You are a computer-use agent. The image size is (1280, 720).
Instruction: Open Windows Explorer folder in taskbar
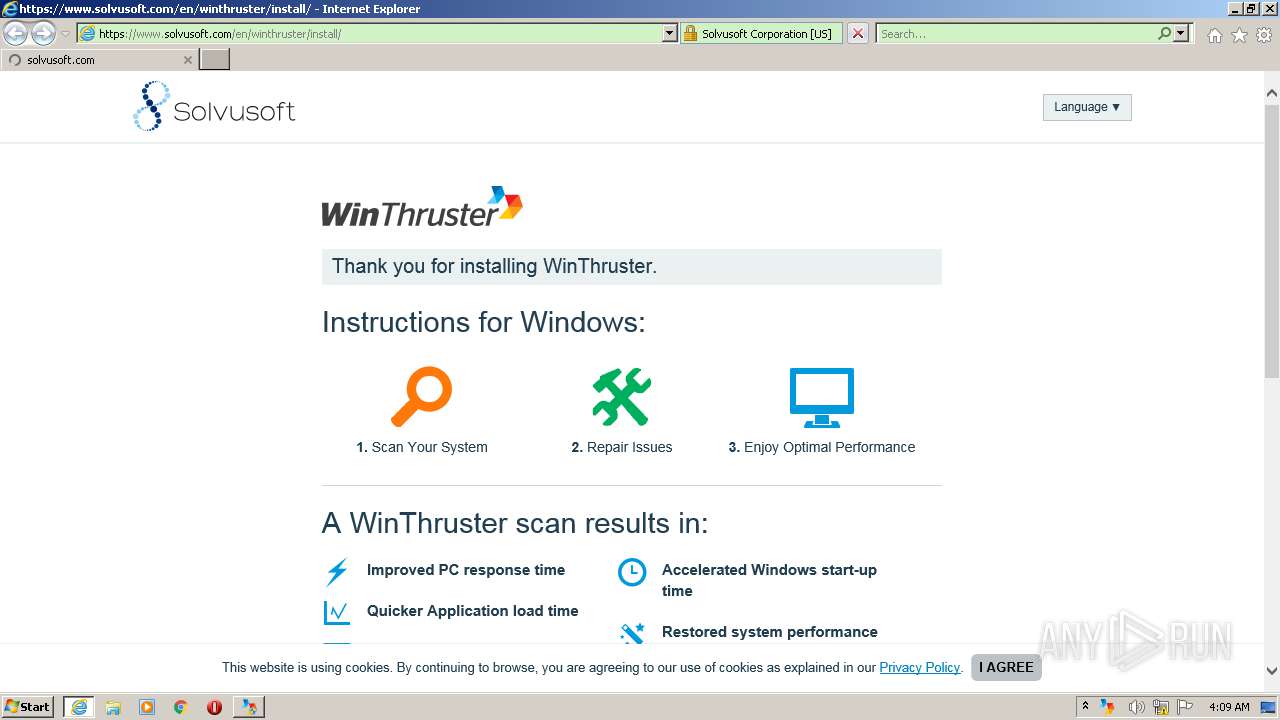[x=113, y=707]
